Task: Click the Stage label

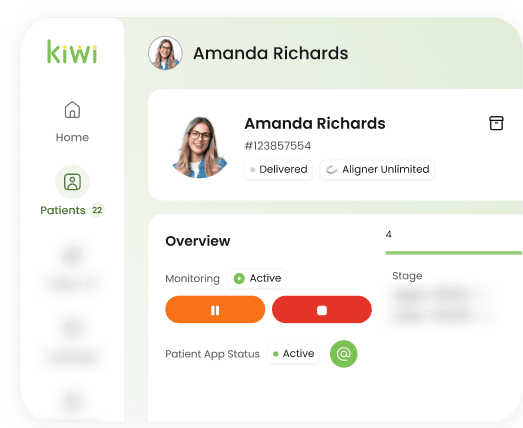Action: coord(407,276)
